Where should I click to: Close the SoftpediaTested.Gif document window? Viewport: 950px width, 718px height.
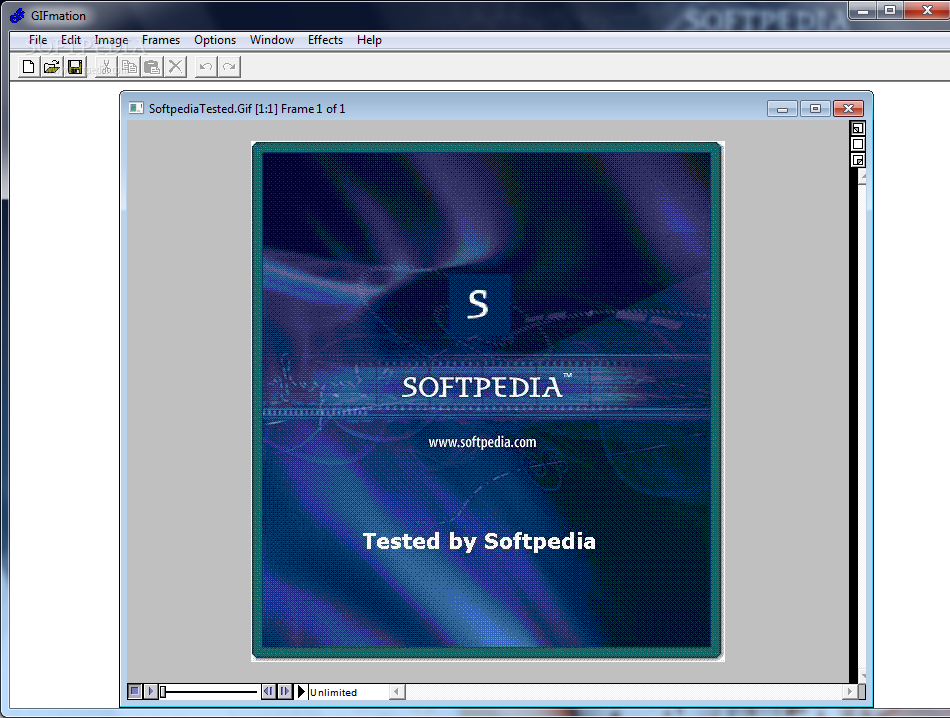[848, 109]
